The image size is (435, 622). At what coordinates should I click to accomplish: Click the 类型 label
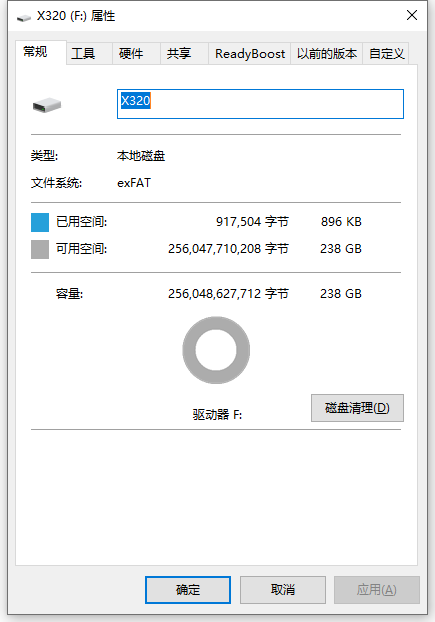(x=44, y=156)
